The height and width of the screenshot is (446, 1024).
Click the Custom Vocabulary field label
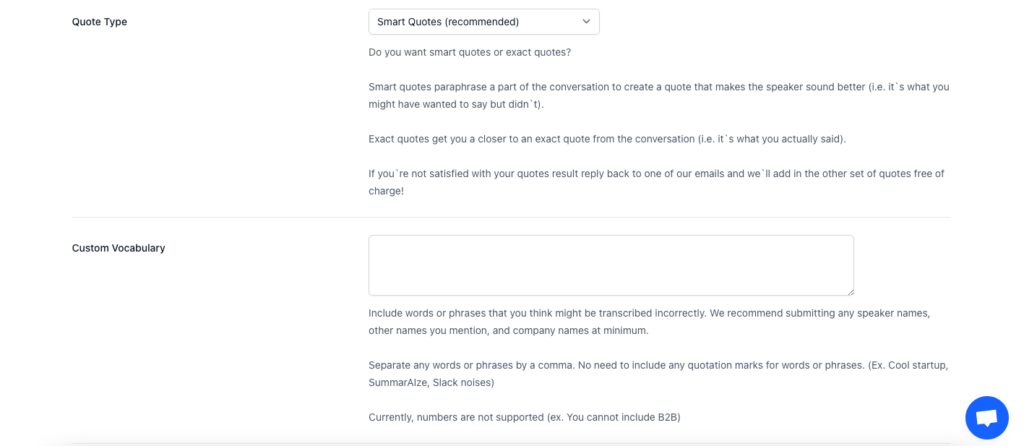[x=118, y=248]
